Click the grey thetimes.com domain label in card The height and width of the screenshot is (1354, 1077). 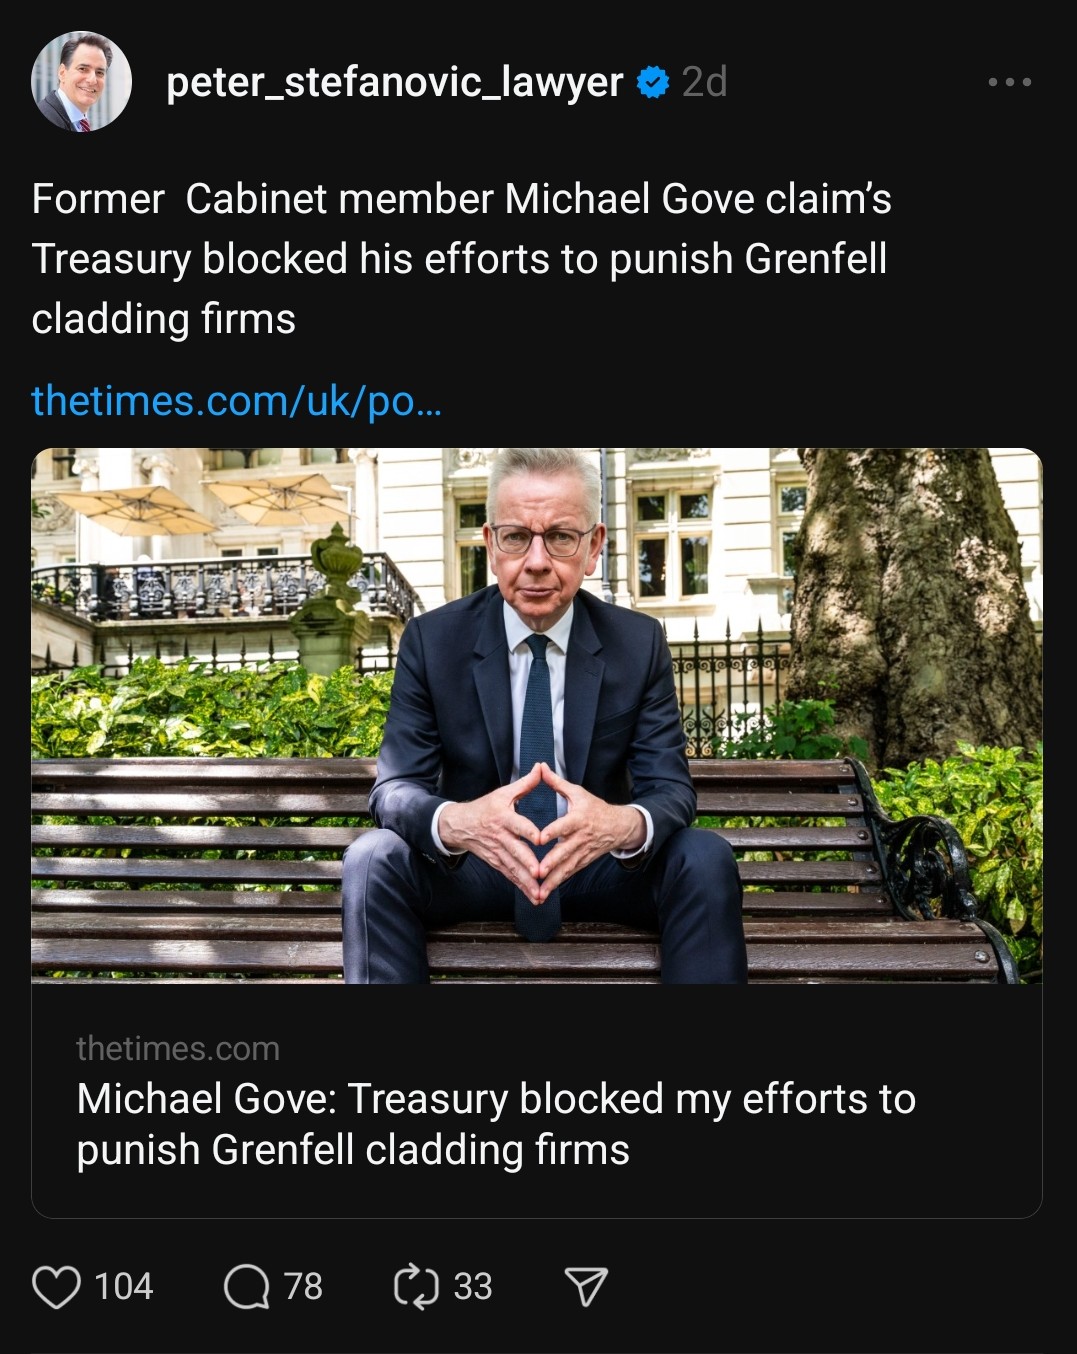coord(178,1048)
